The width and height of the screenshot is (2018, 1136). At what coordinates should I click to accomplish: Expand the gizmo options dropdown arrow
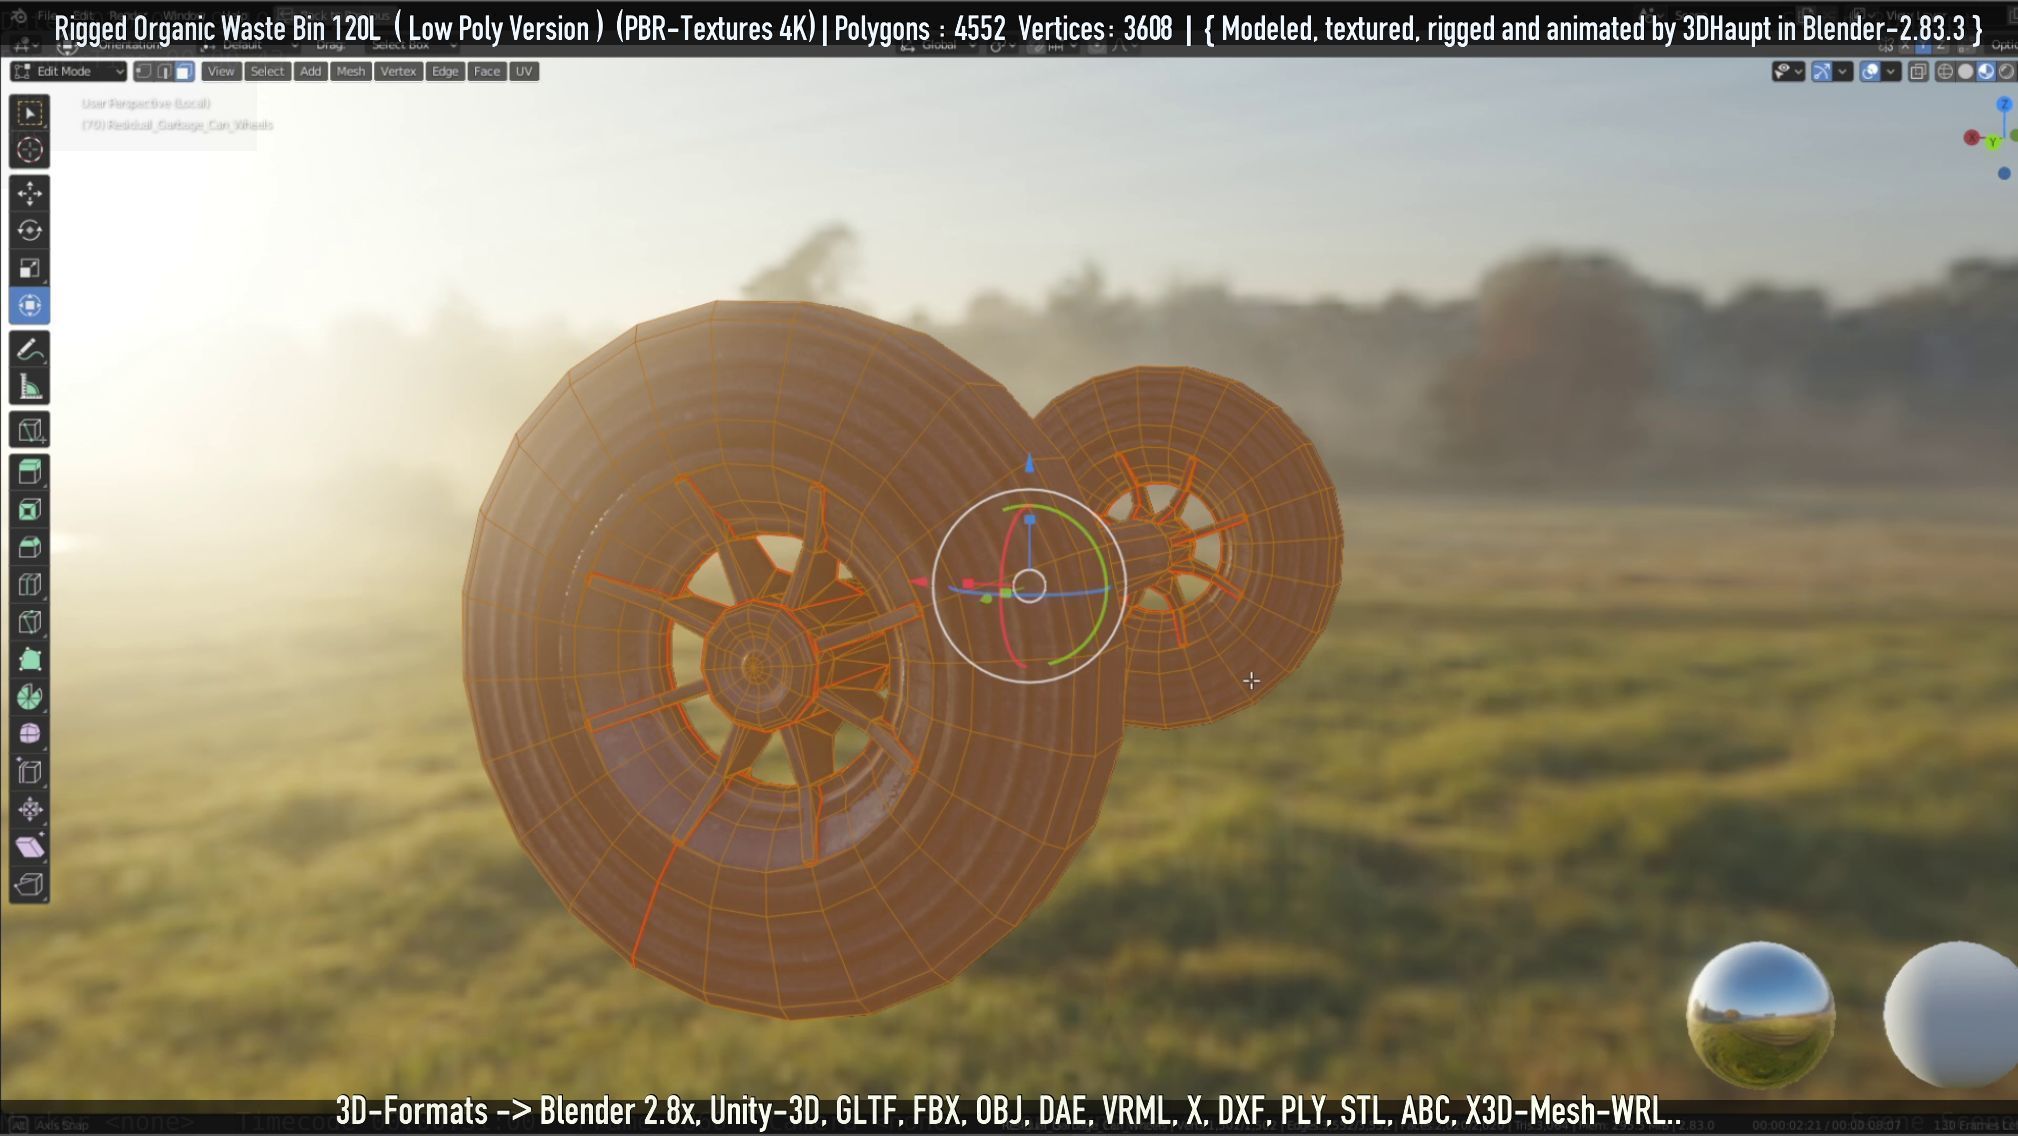[x=1842, y=71]
